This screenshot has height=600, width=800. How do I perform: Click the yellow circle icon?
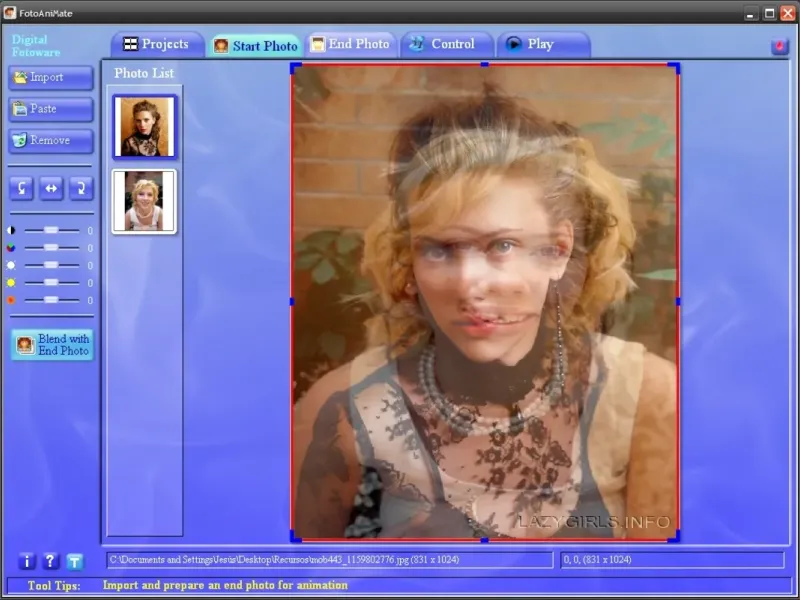pos(11,283)
